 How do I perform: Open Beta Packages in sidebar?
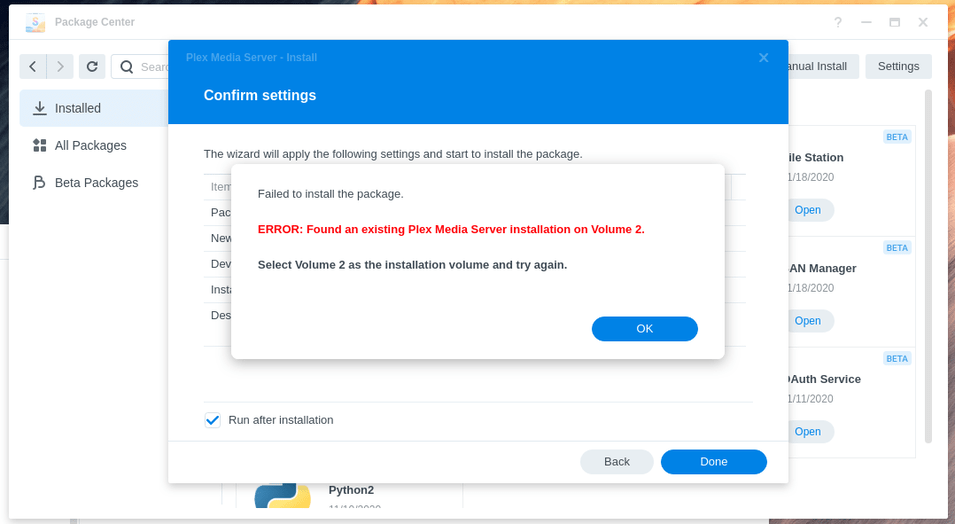[96, 183]
